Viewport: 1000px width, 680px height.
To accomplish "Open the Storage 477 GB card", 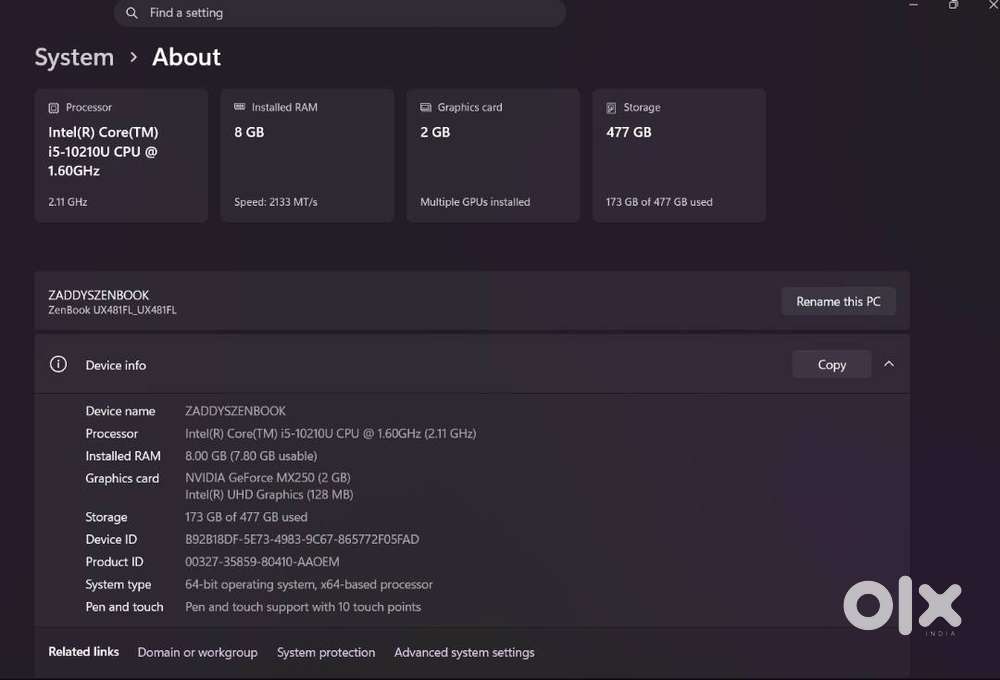I will (x=679, y=156).
